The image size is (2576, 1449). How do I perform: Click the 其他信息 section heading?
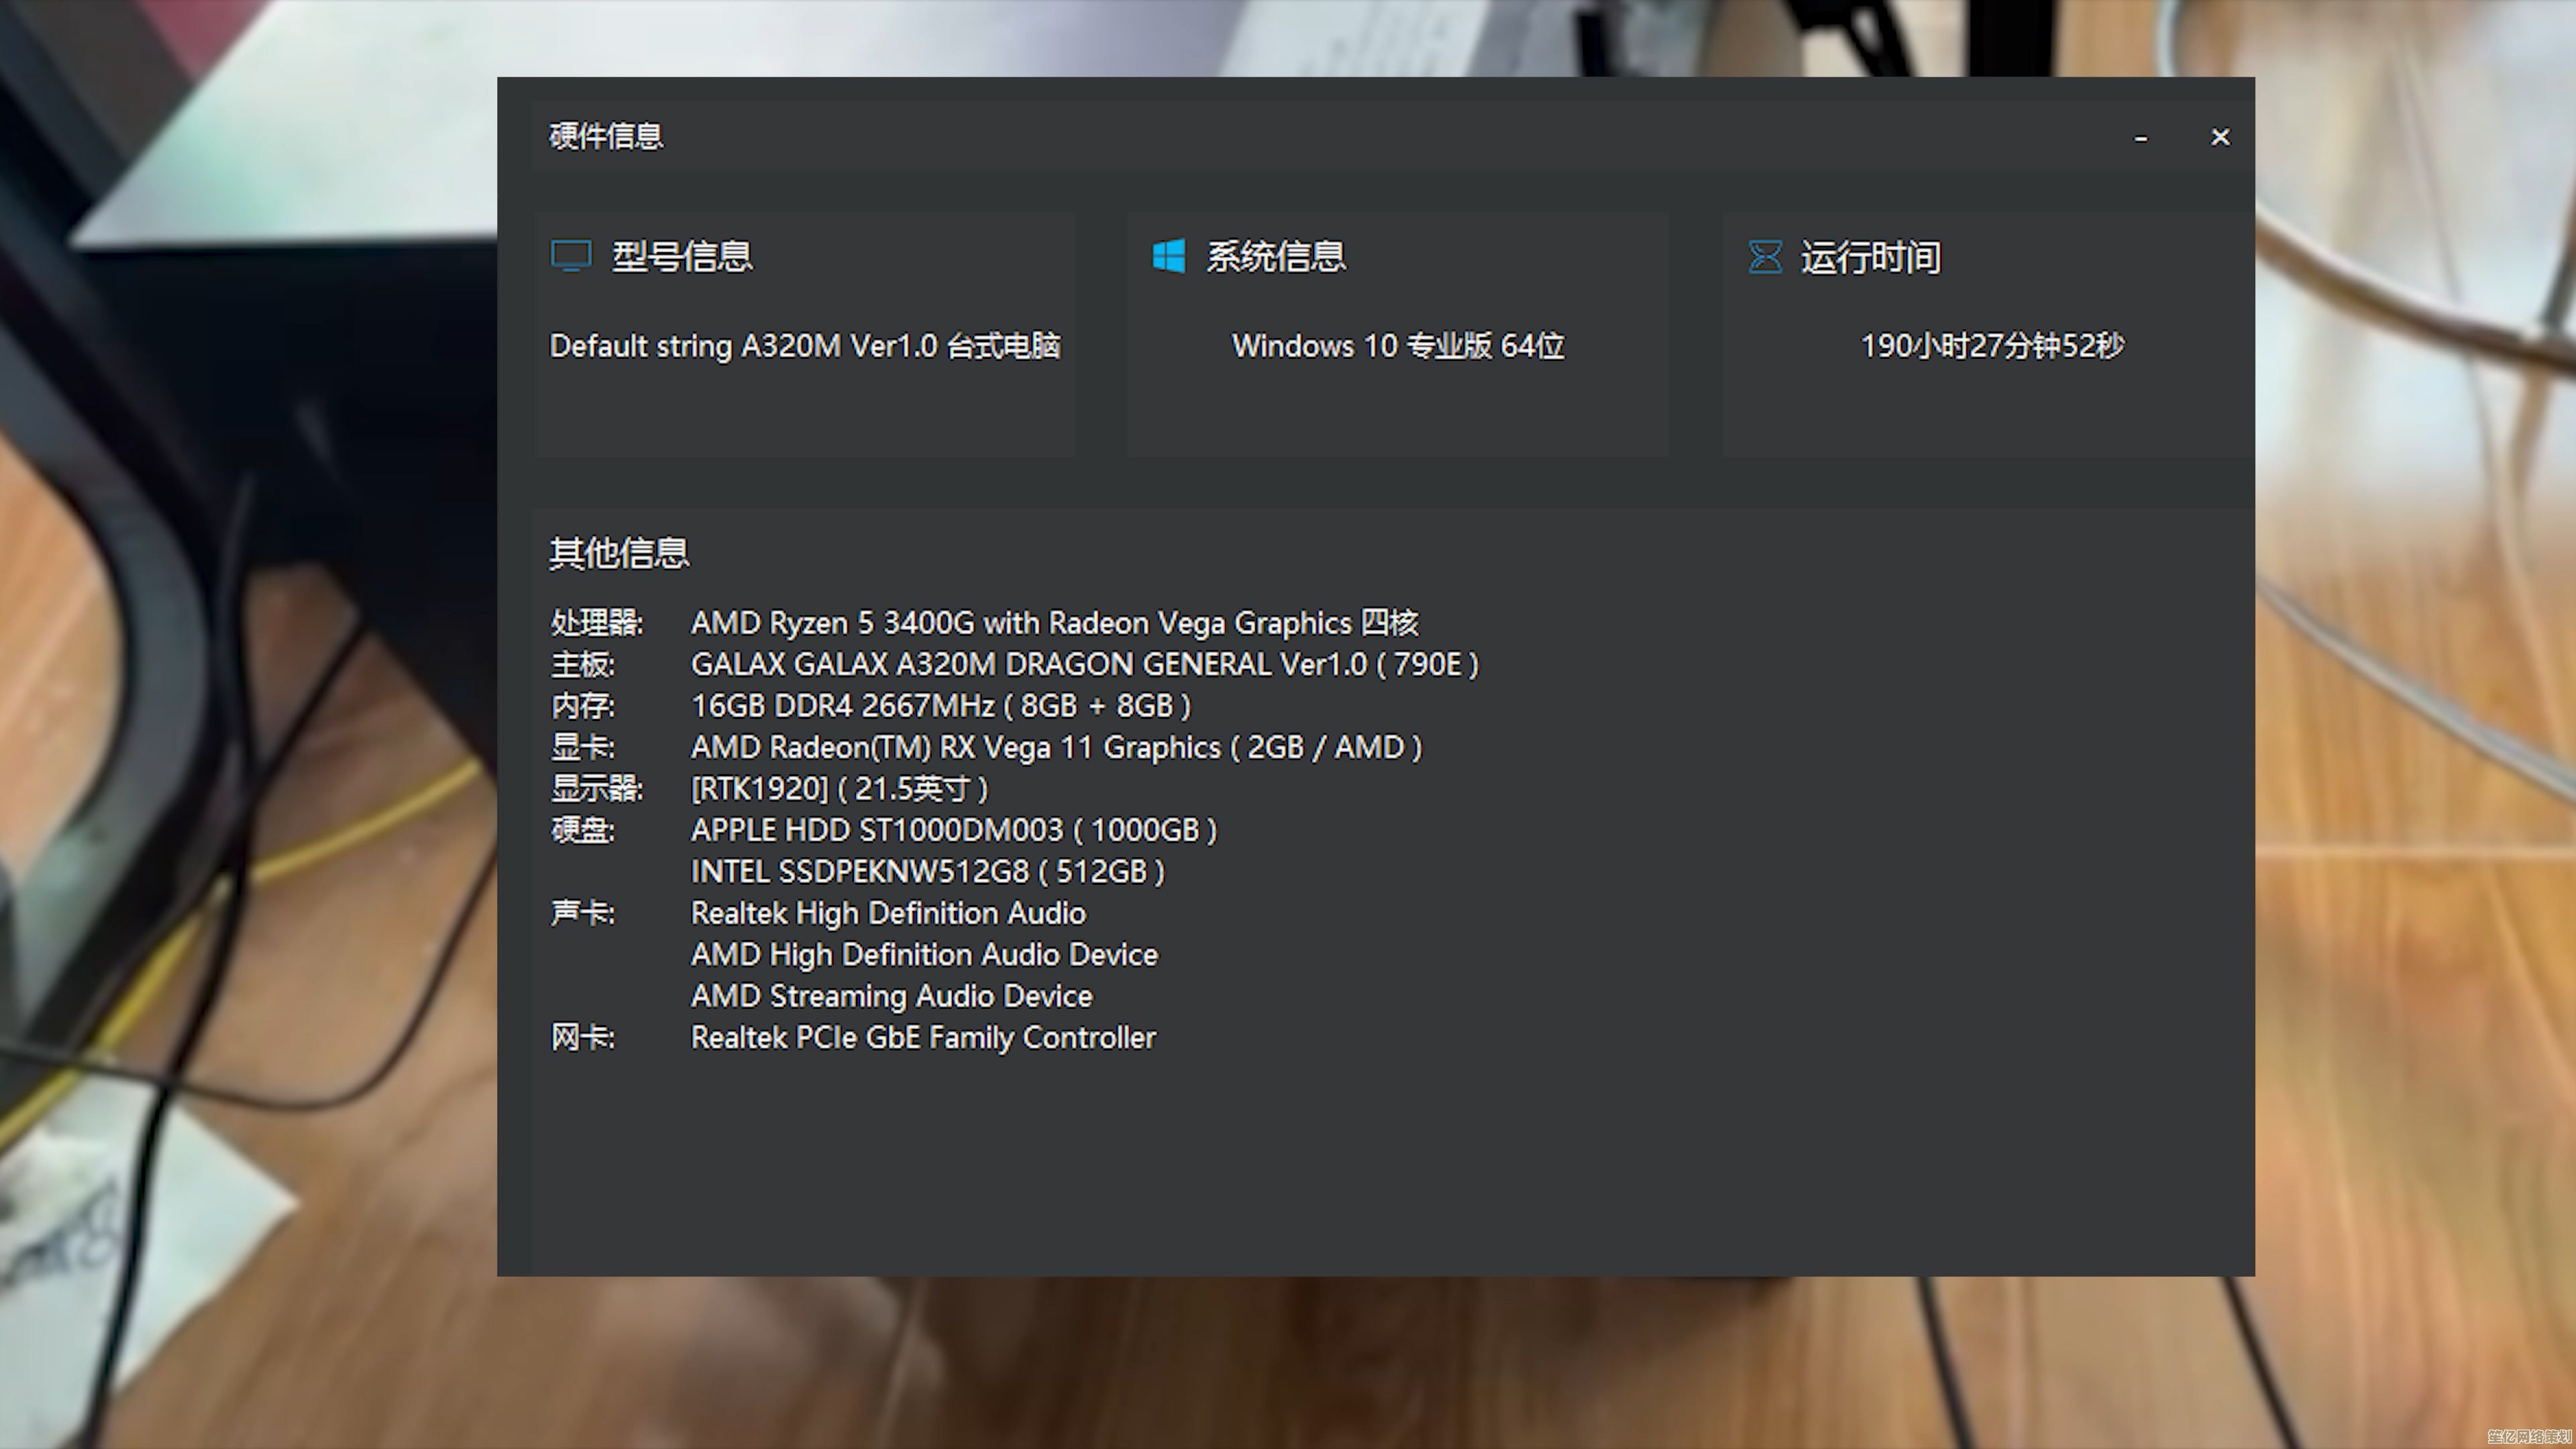coord(619,553)
